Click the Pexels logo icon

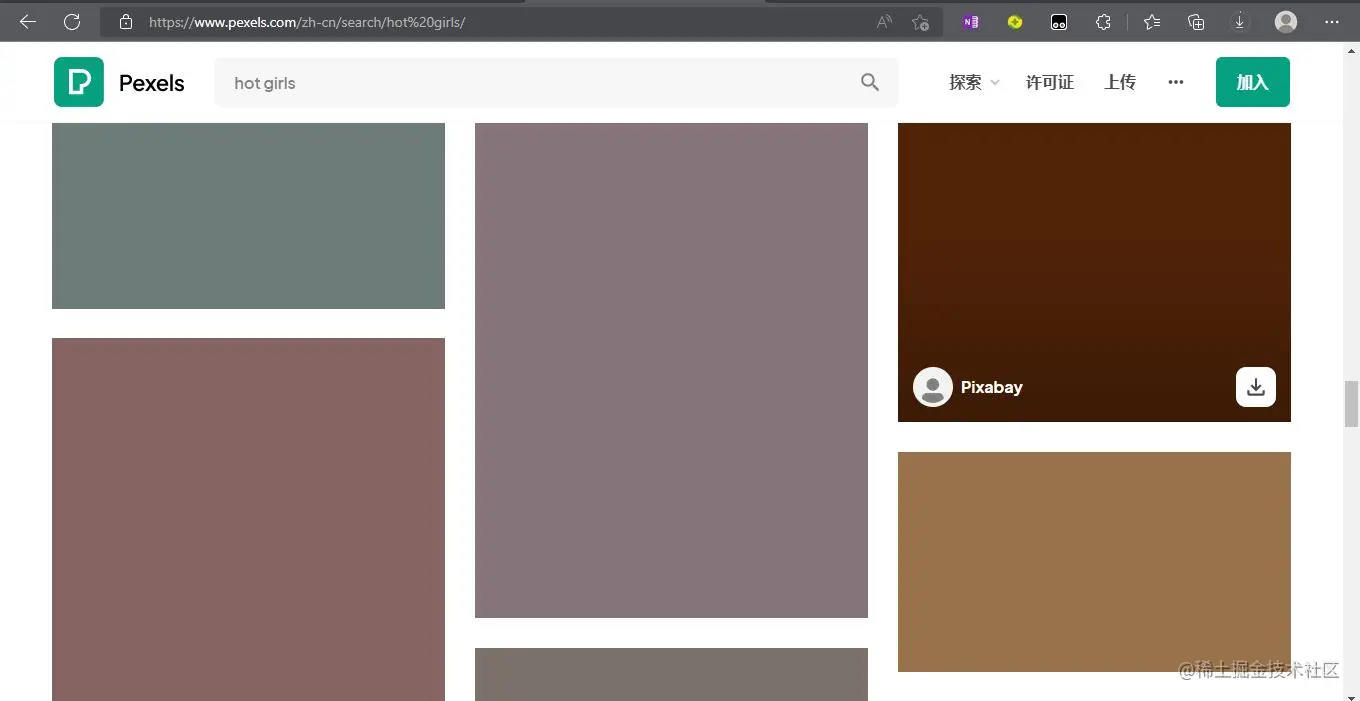click(x=79, y=82)
